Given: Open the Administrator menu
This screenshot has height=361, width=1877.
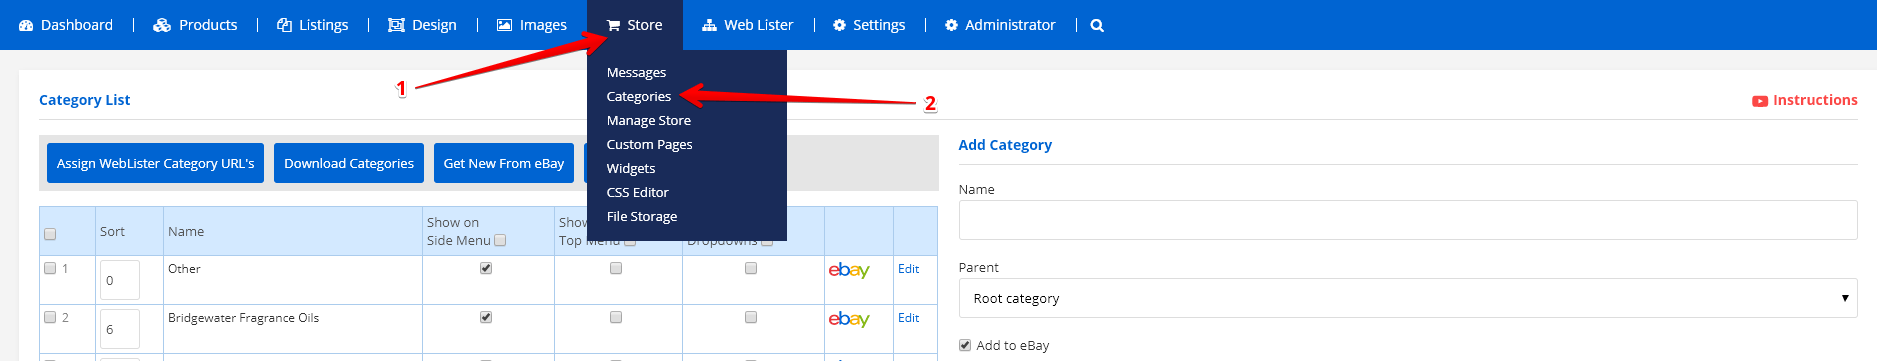Looking at the screenshot, I should (1000, 25).
